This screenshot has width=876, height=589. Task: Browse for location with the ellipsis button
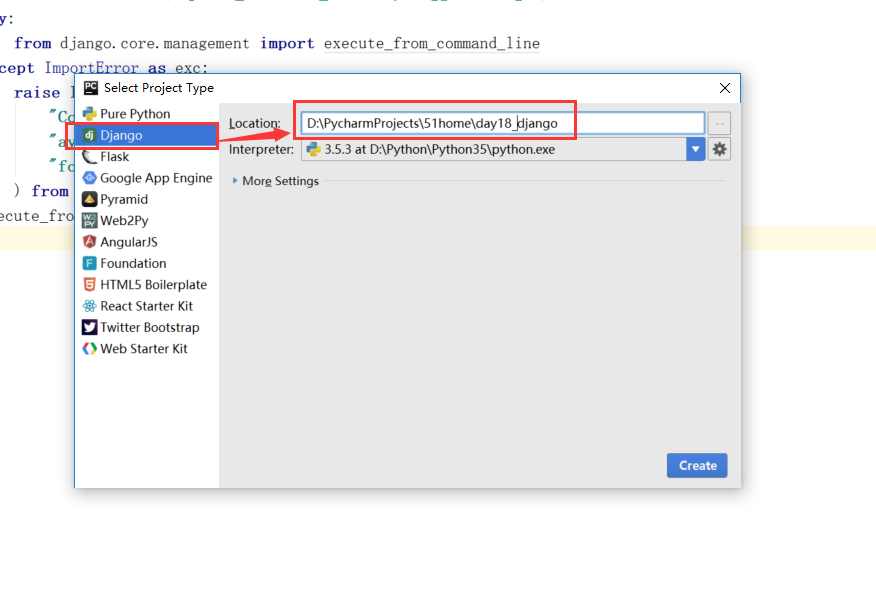(x=720, y=123)
